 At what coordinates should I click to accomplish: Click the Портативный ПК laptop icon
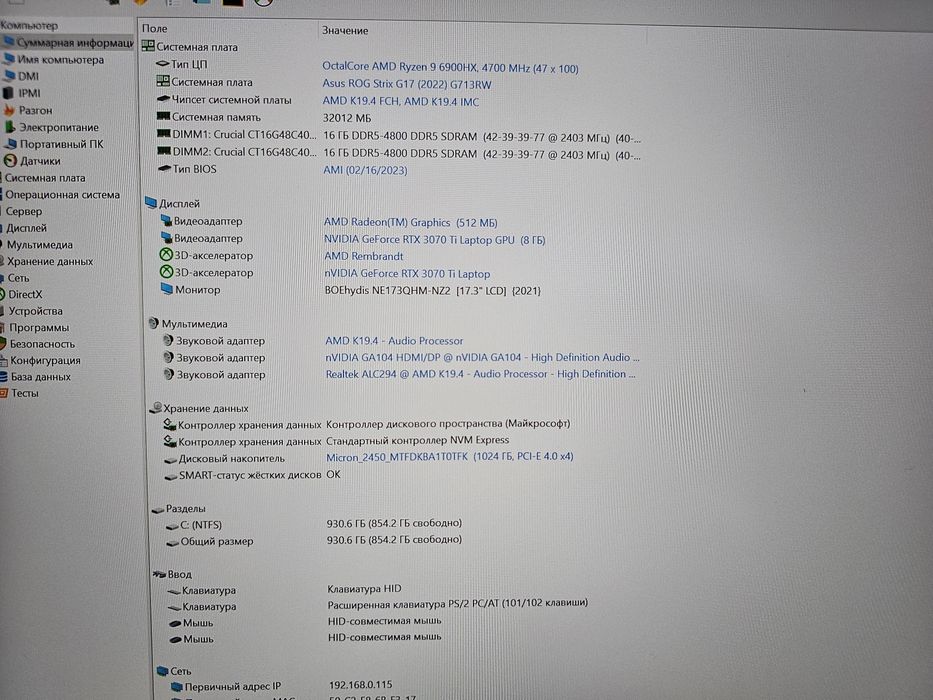point(11,143)
